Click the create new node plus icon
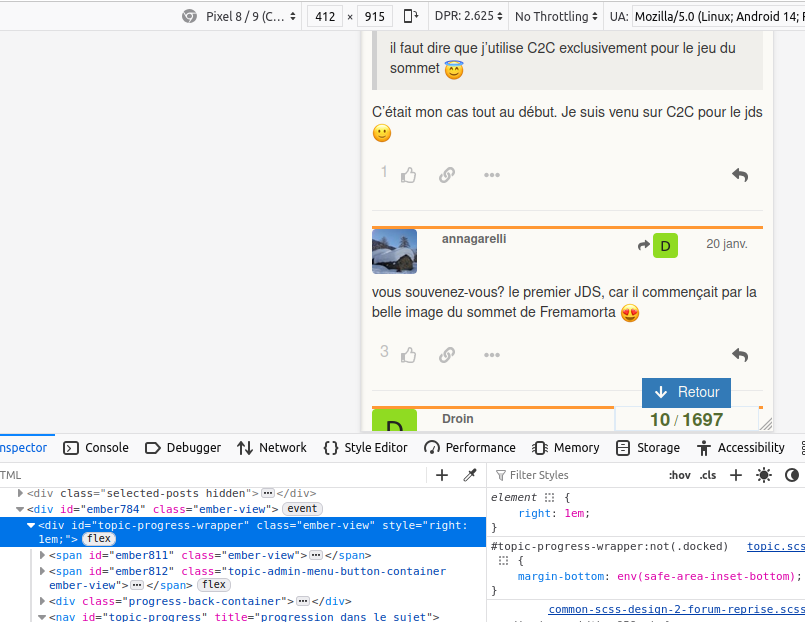Image resolution: width=805 pixels, height=622 pixels. click(442, 475)
